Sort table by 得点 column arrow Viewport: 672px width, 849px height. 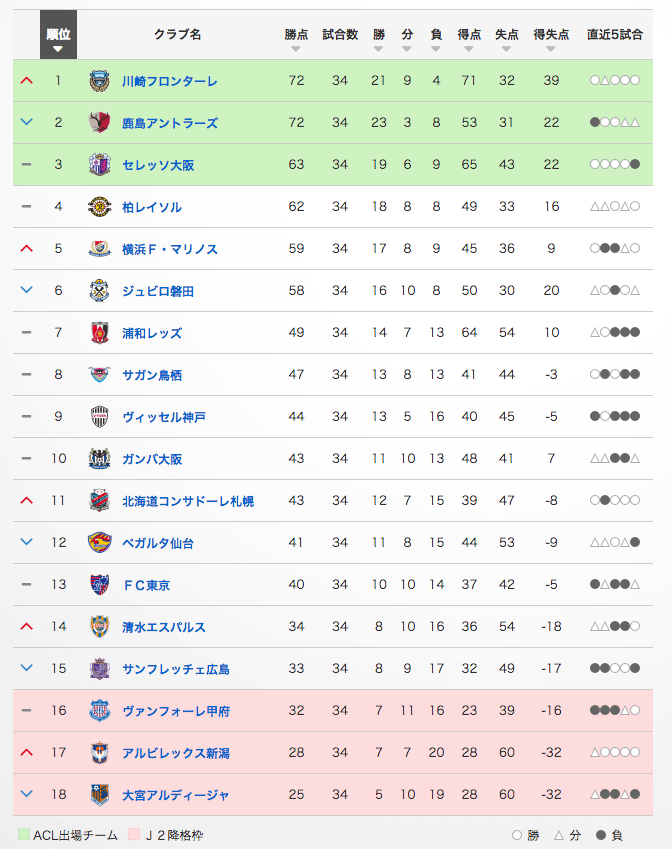pos(469,49)
